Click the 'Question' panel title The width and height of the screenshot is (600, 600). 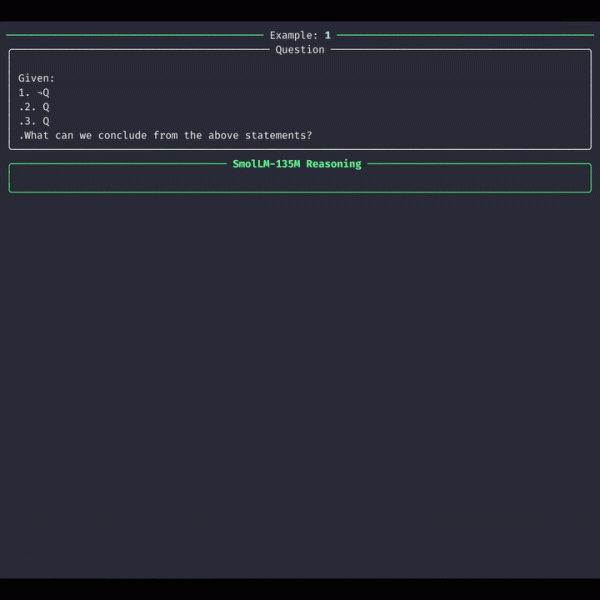[300, 50]
